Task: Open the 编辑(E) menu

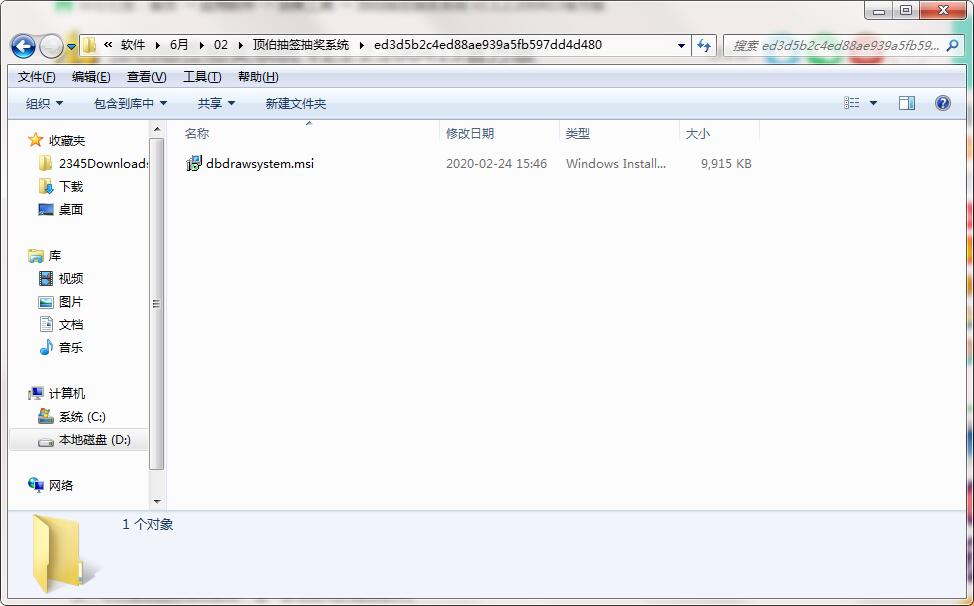Action: 91,77
